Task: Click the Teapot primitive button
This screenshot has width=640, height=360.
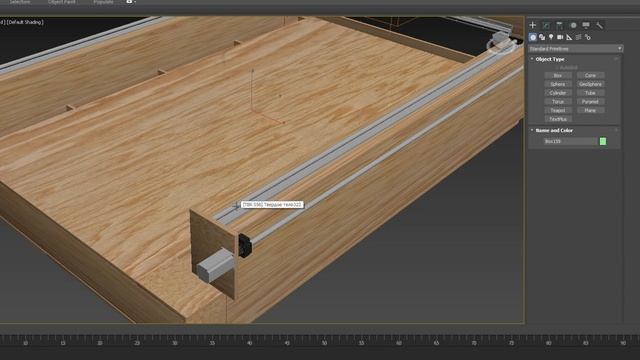Action: pyautogui.click(x=558, y=111)
